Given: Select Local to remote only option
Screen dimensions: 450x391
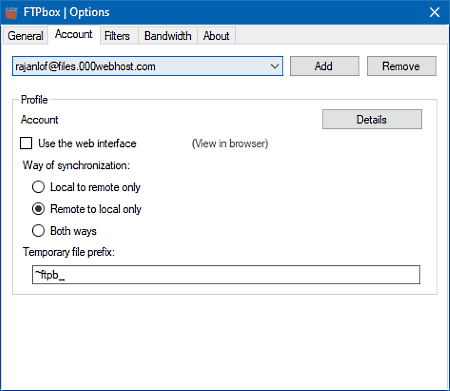Looking at the screenshot, I should click(38, 187).
